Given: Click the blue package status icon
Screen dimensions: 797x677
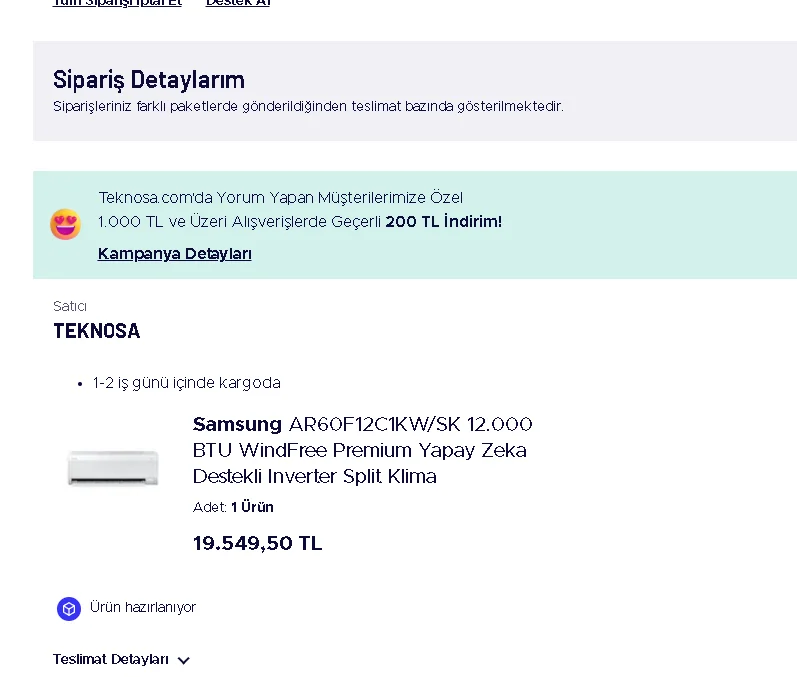Looking at the screenshot, I should 69,608.
